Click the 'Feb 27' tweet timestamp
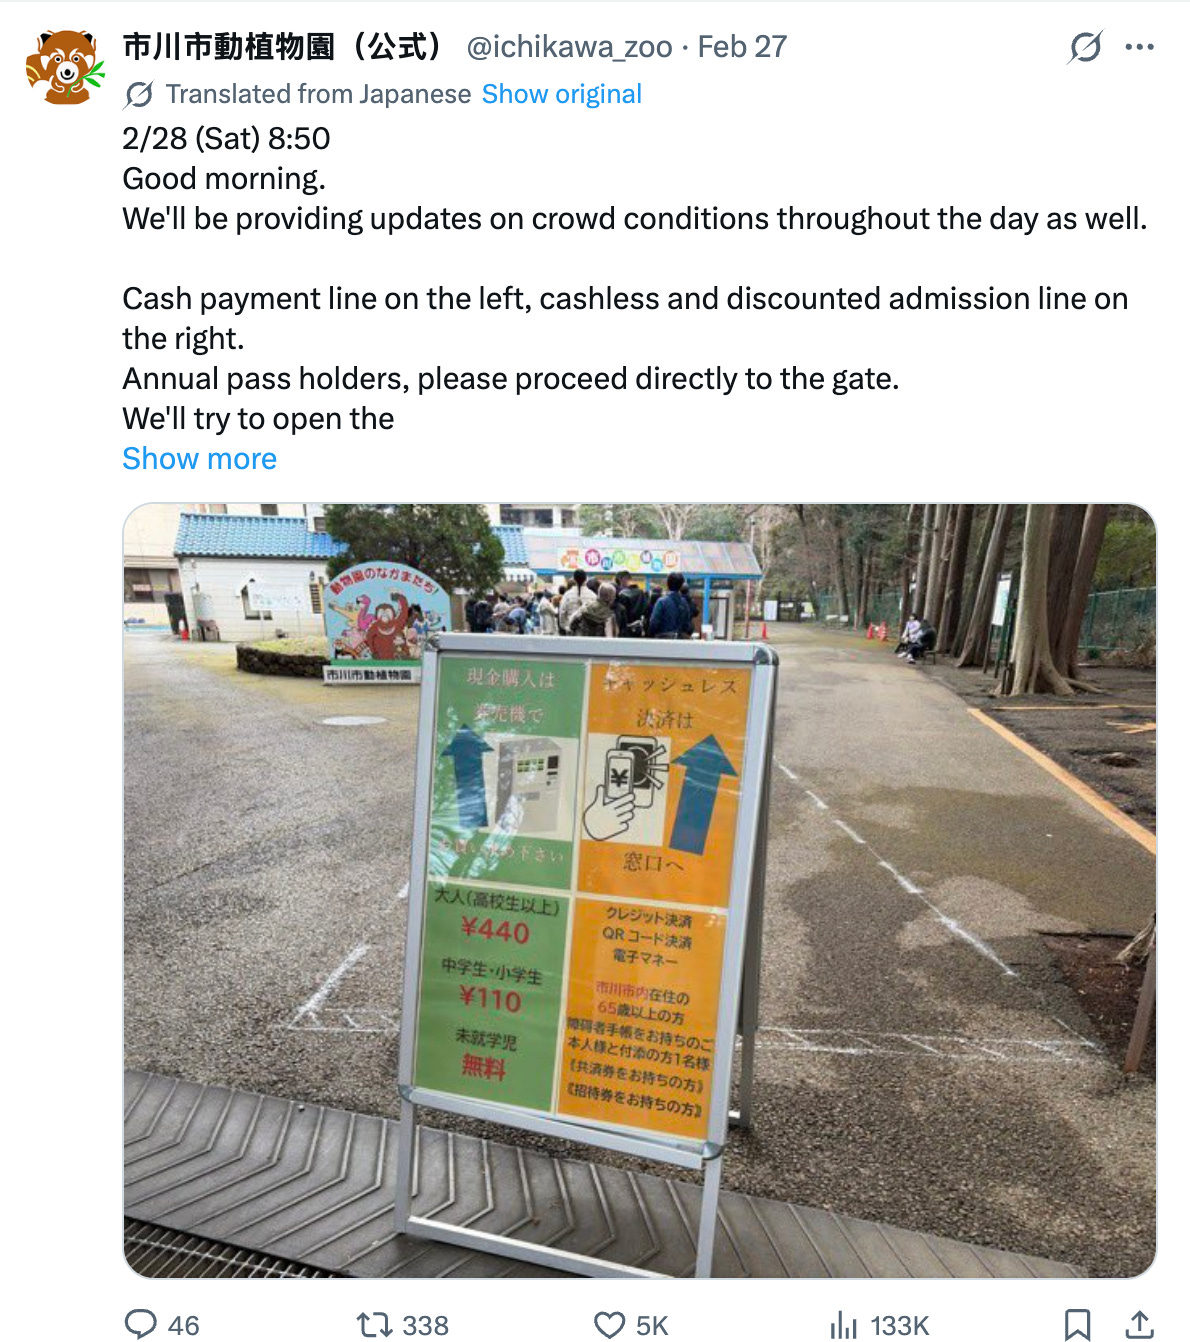This screenshot has height=1342, width=1190. 742,47
